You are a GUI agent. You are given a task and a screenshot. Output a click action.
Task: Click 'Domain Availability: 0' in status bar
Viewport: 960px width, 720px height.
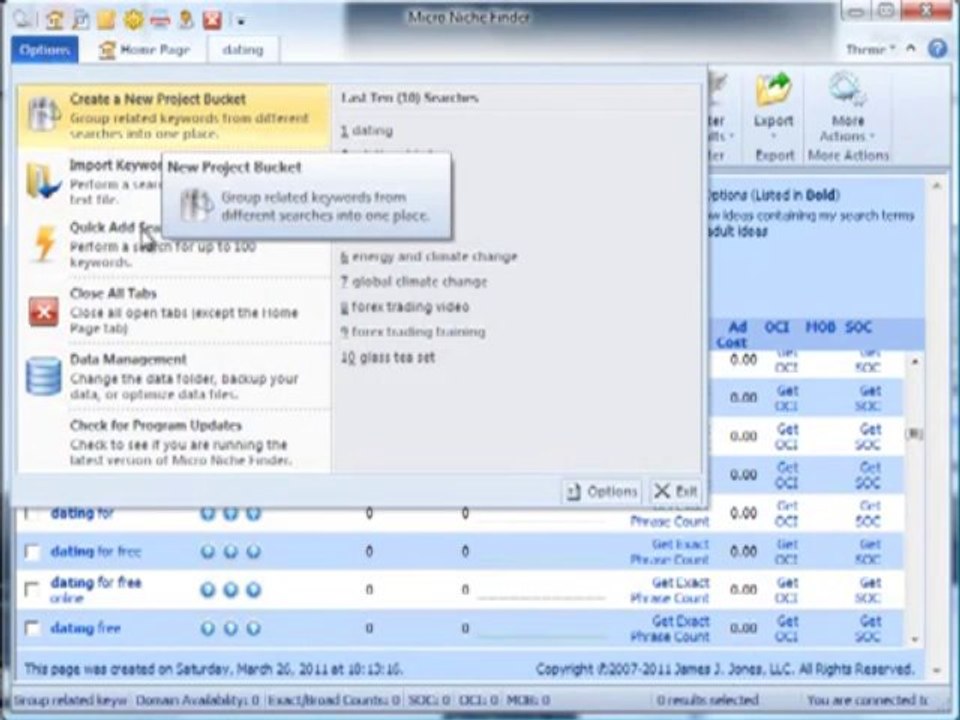pos(197,699)
